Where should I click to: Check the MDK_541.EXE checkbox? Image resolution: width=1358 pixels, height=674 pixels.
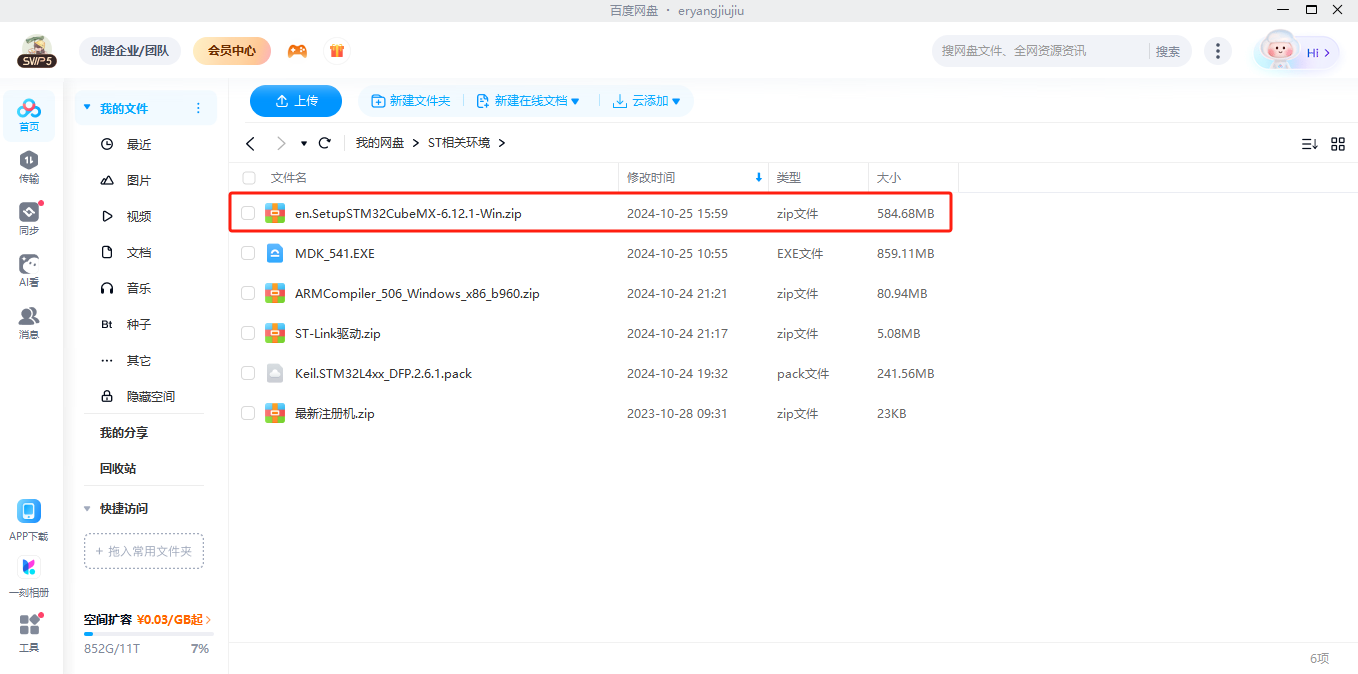248,253
